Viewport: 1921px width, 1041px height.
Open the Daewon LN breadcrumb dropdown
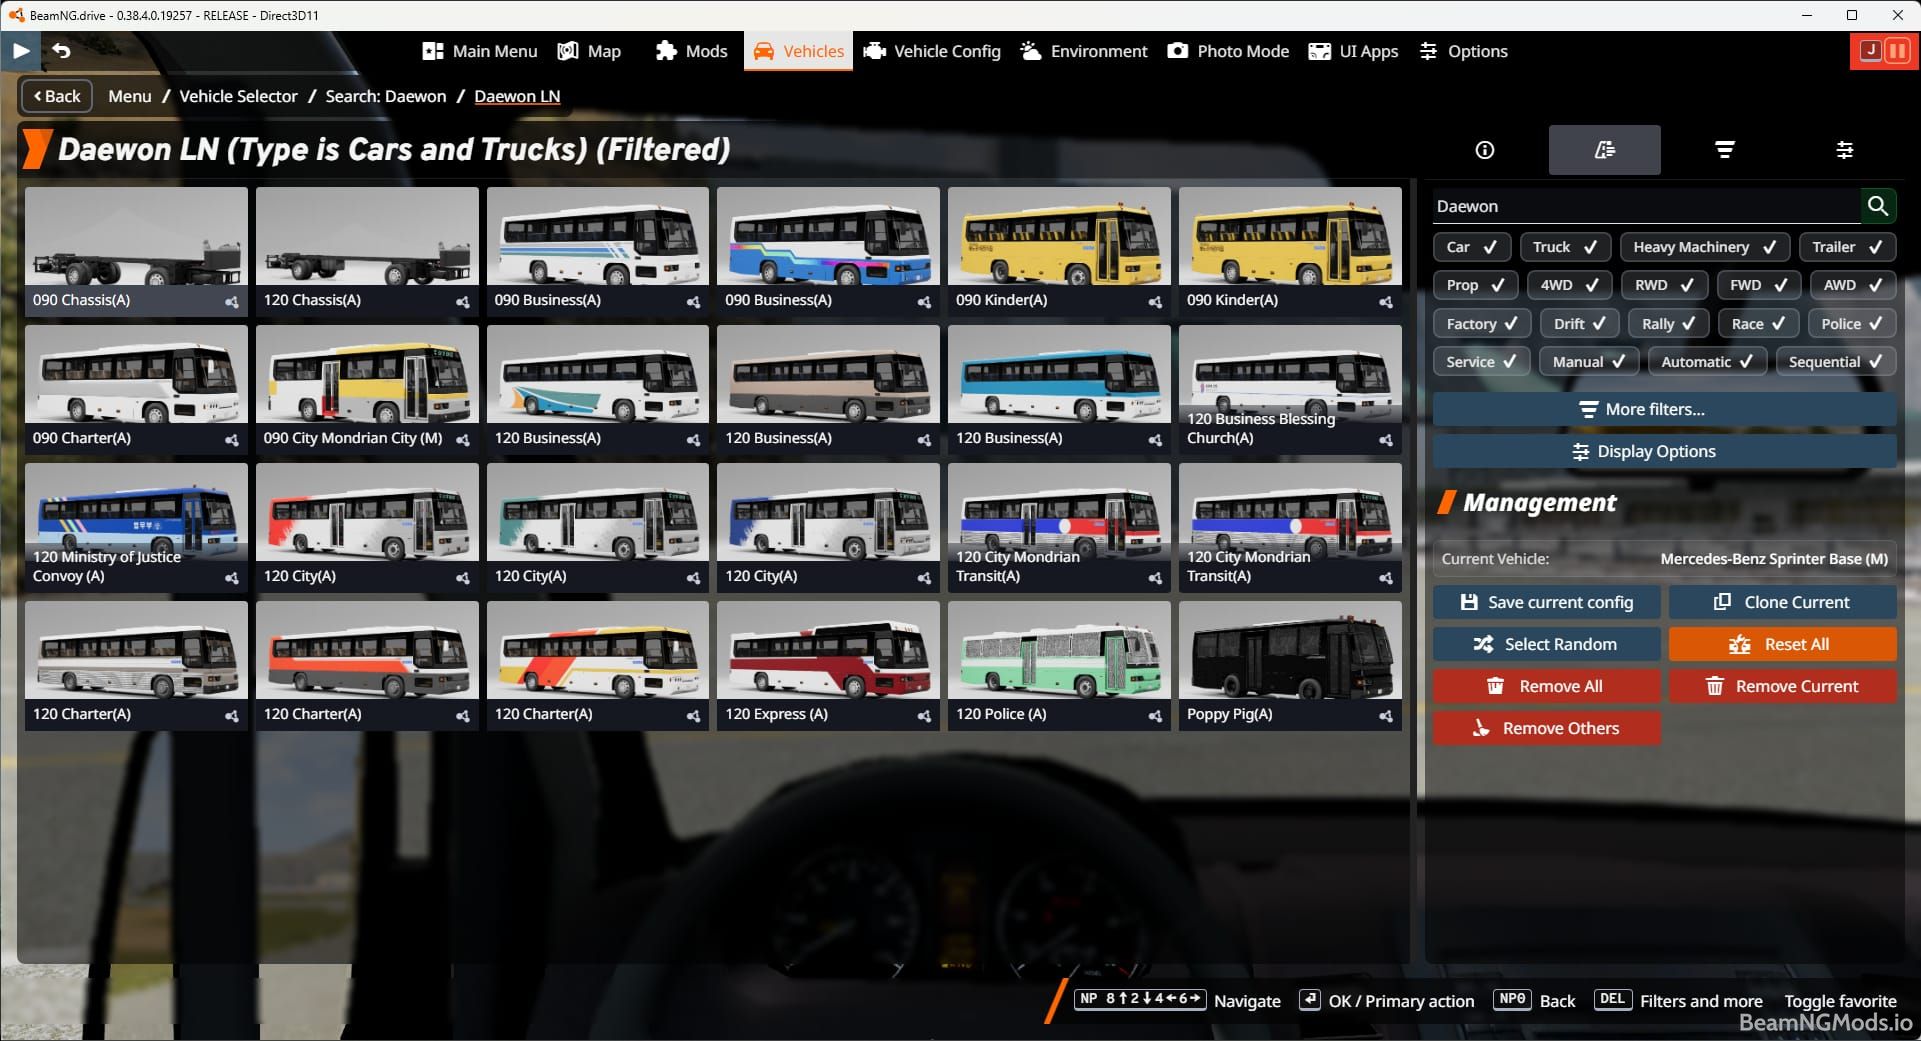(517, 96)
